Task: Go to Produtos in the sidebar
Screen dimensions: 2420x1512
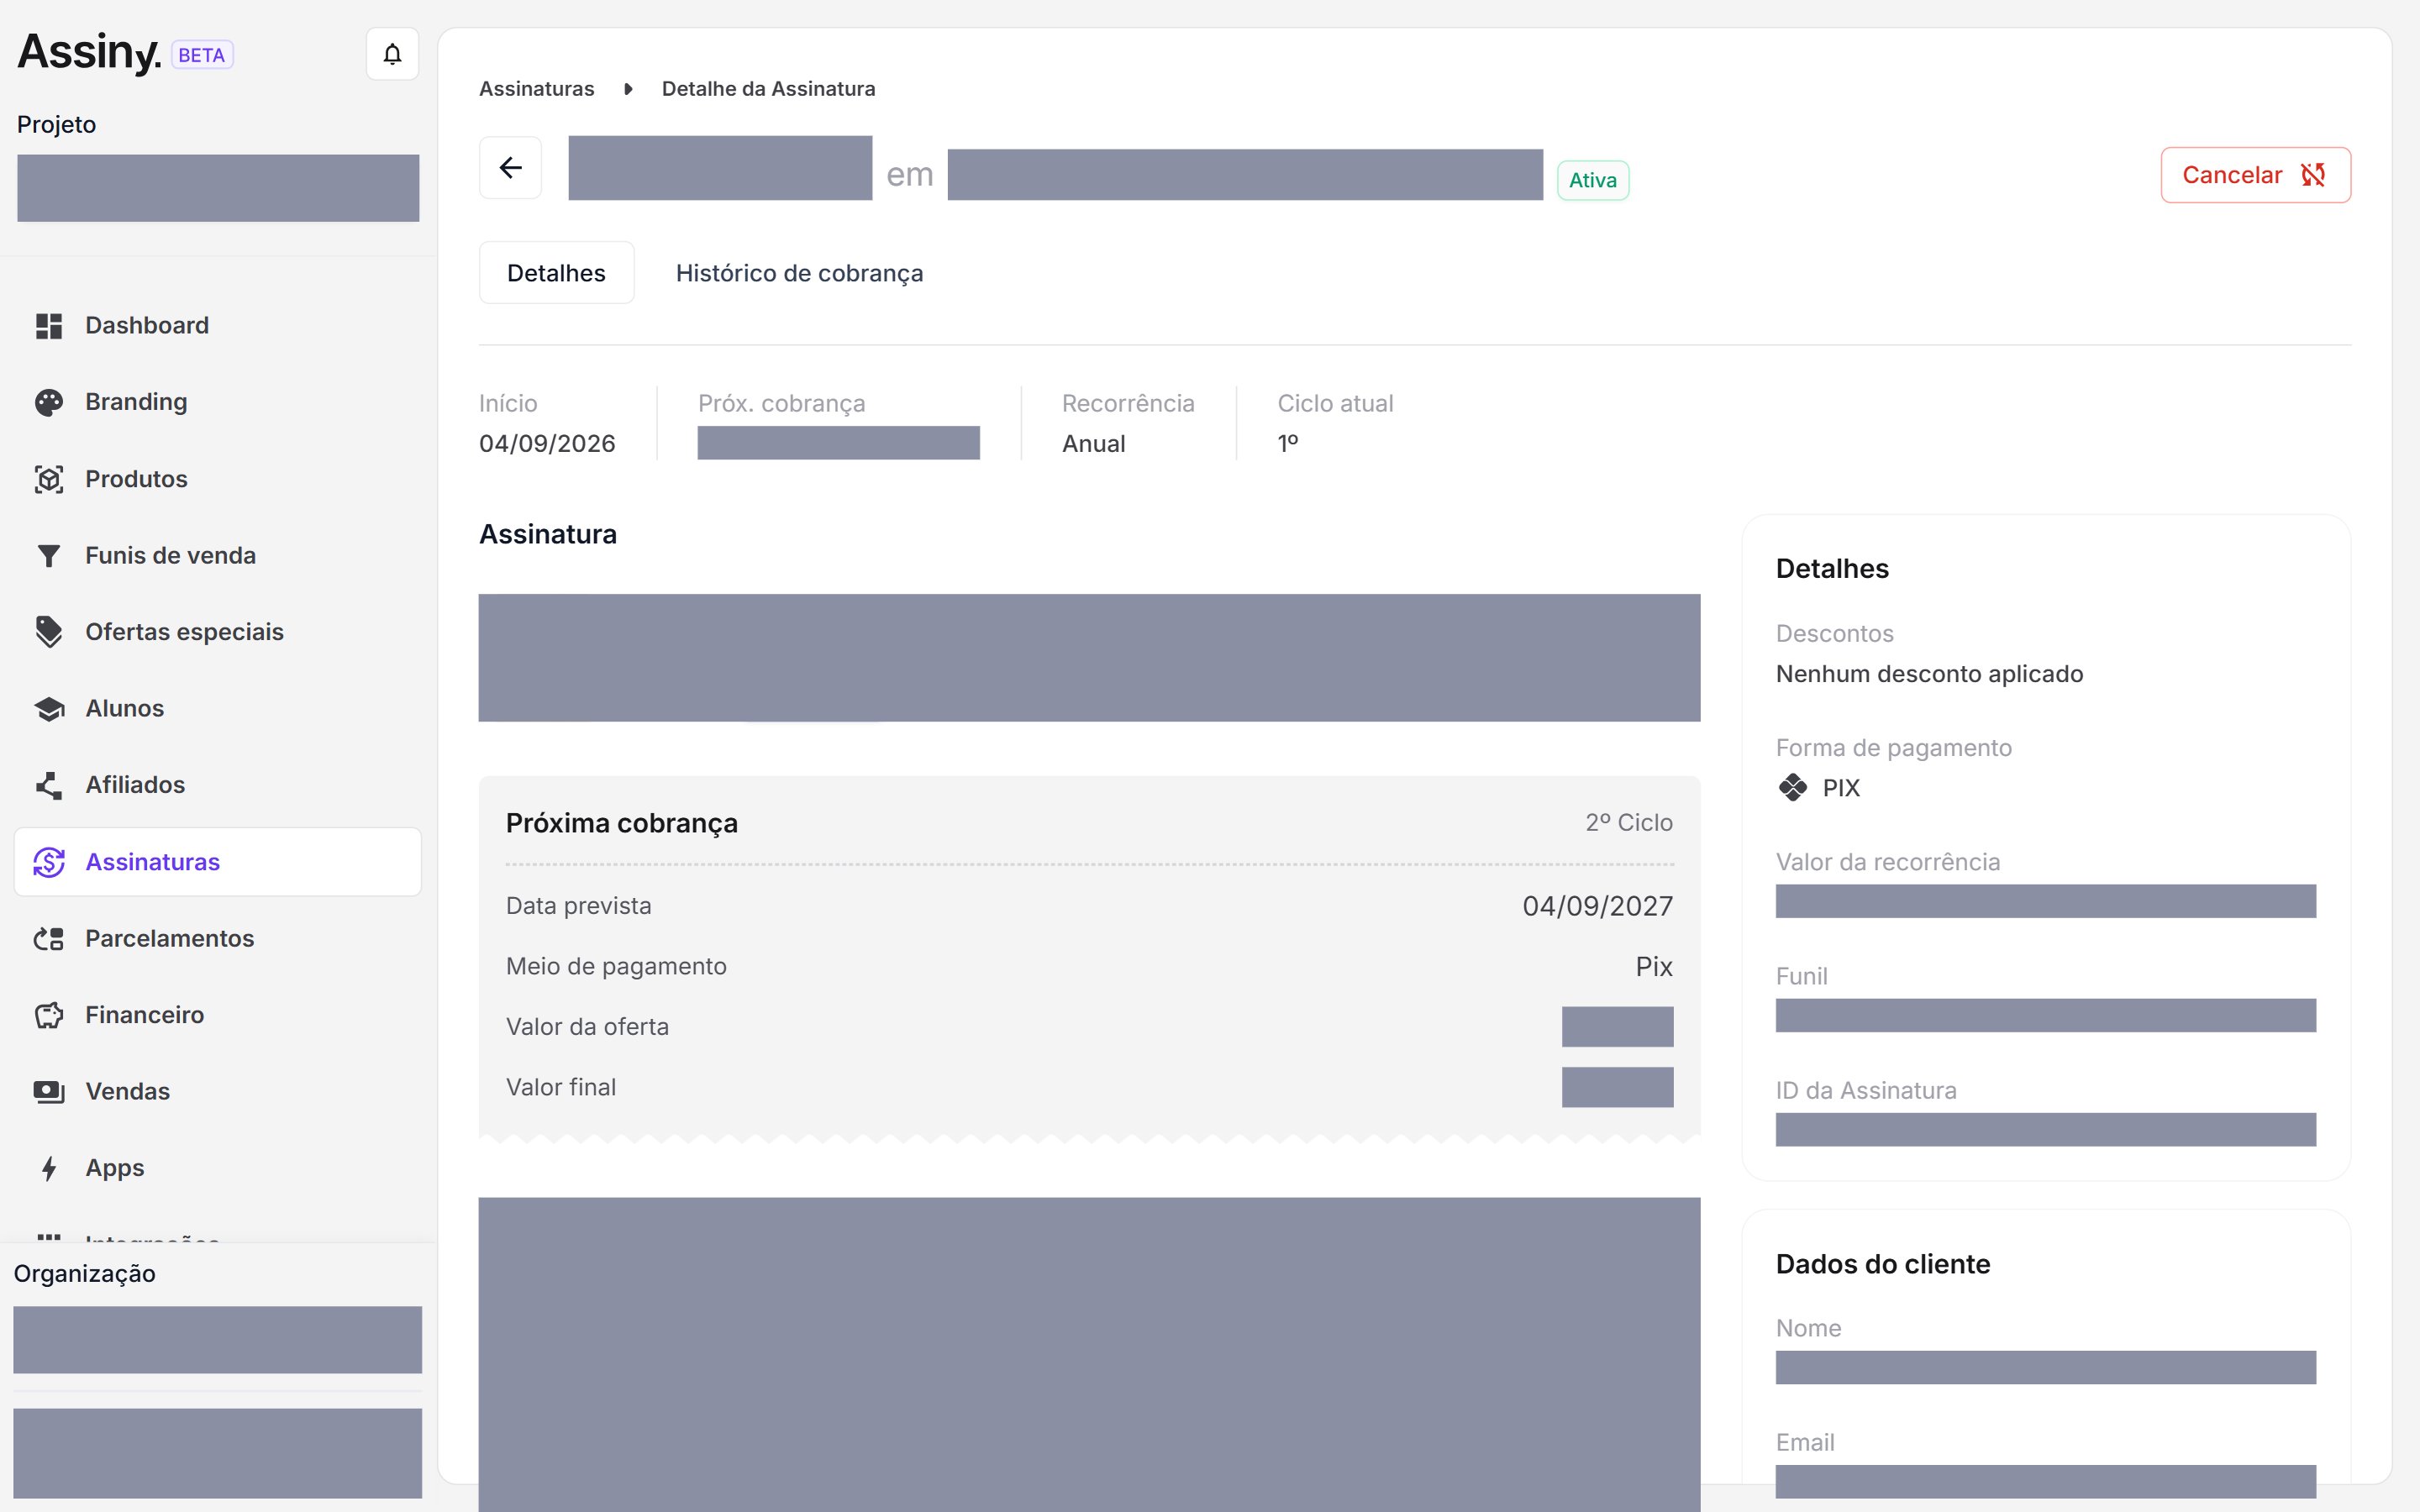Action: 217,479
